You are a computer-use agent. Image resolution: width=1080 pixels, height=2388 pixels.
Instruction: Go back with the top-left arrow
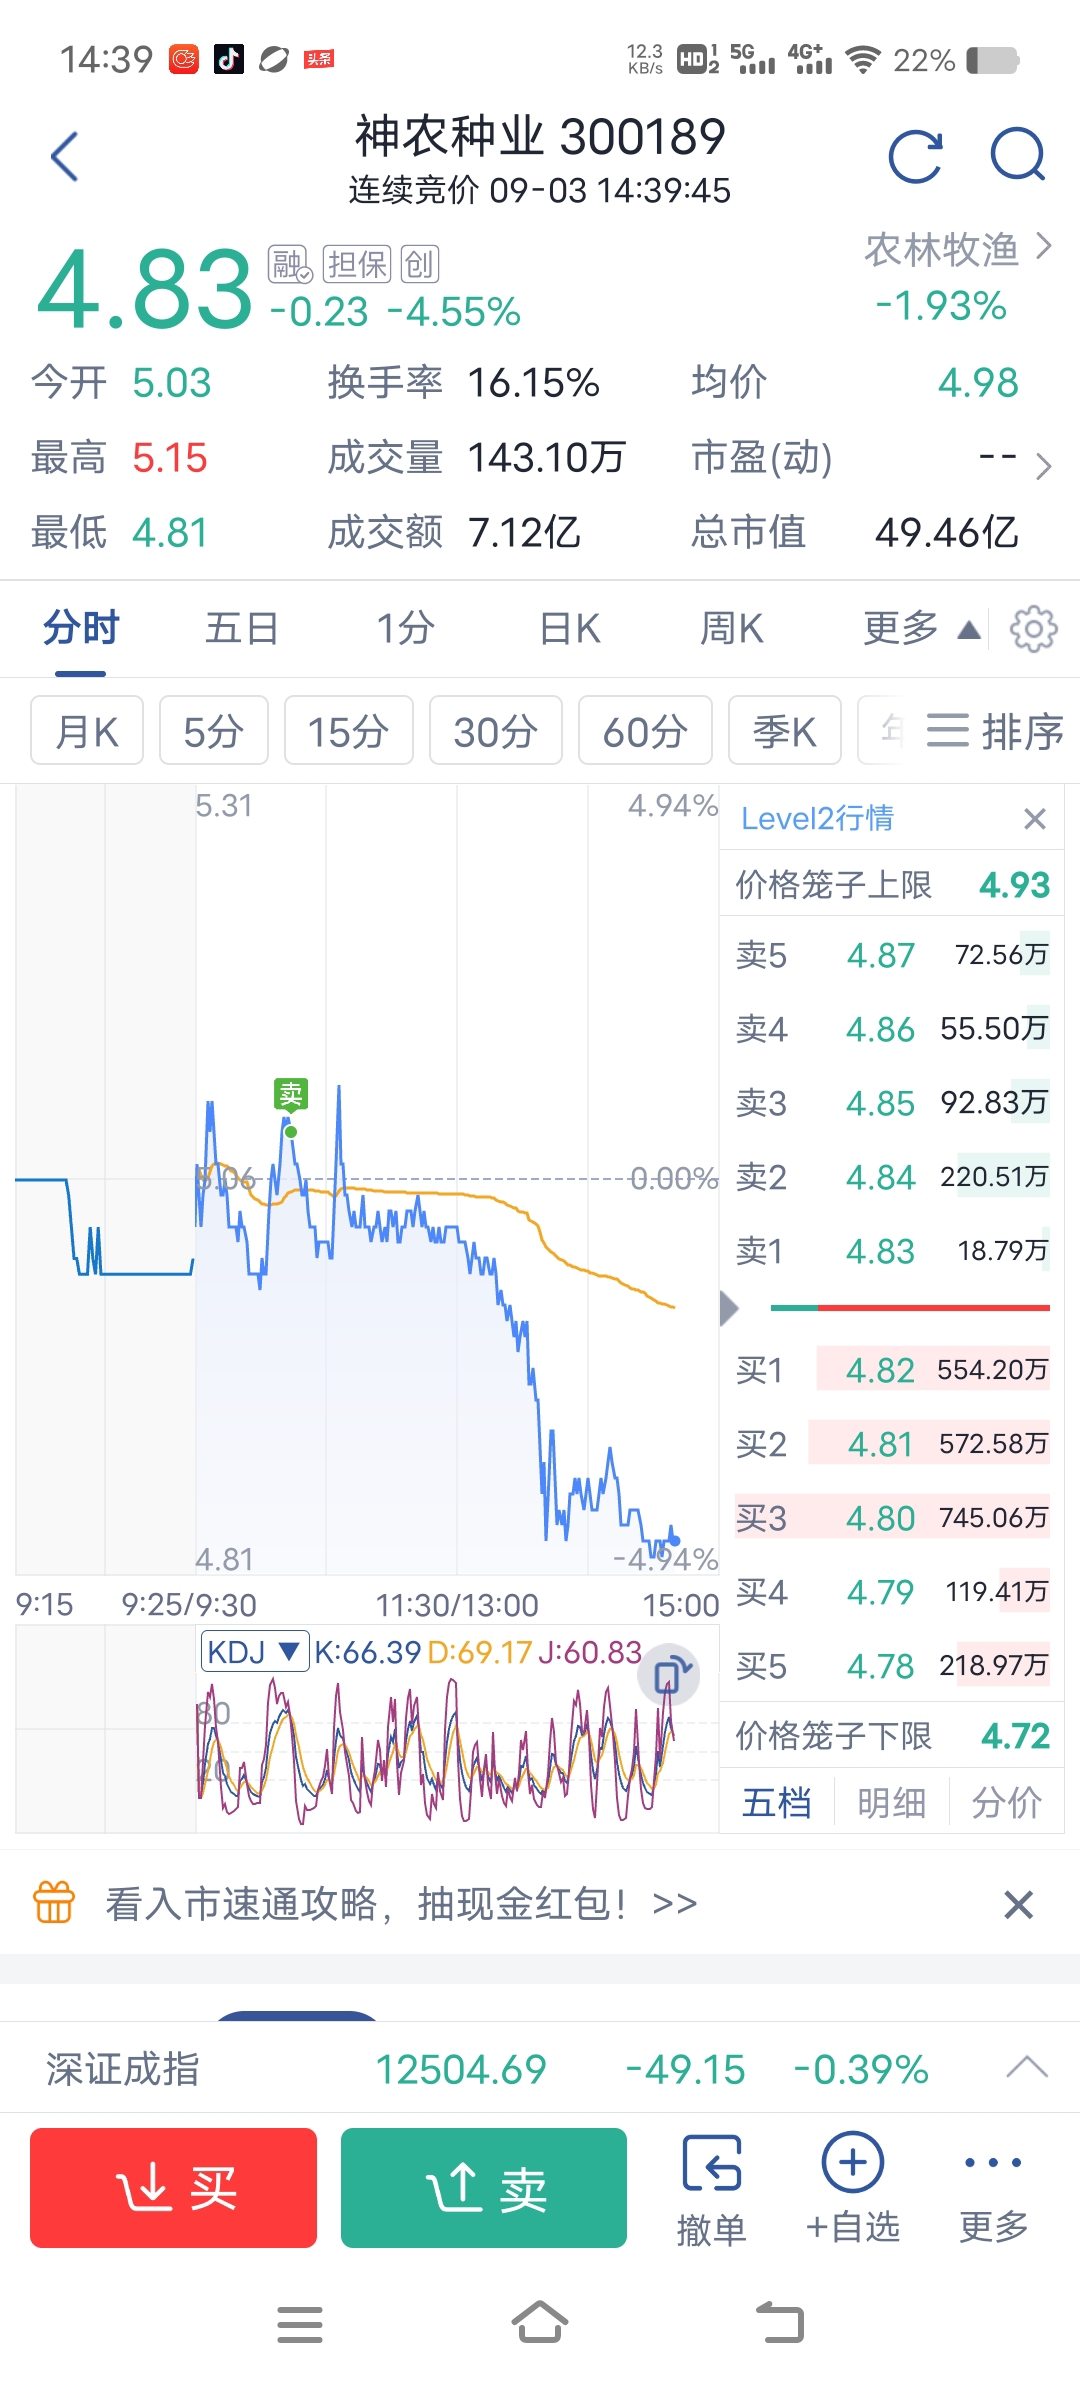[x=64, y=156]
